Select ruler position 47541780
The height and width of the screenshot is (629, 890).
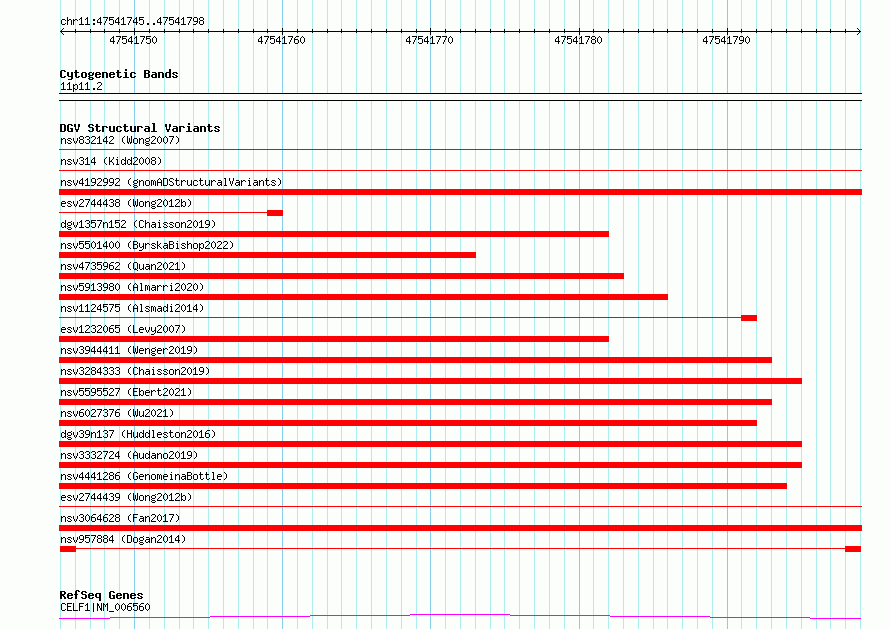click(x=578, y=40)
